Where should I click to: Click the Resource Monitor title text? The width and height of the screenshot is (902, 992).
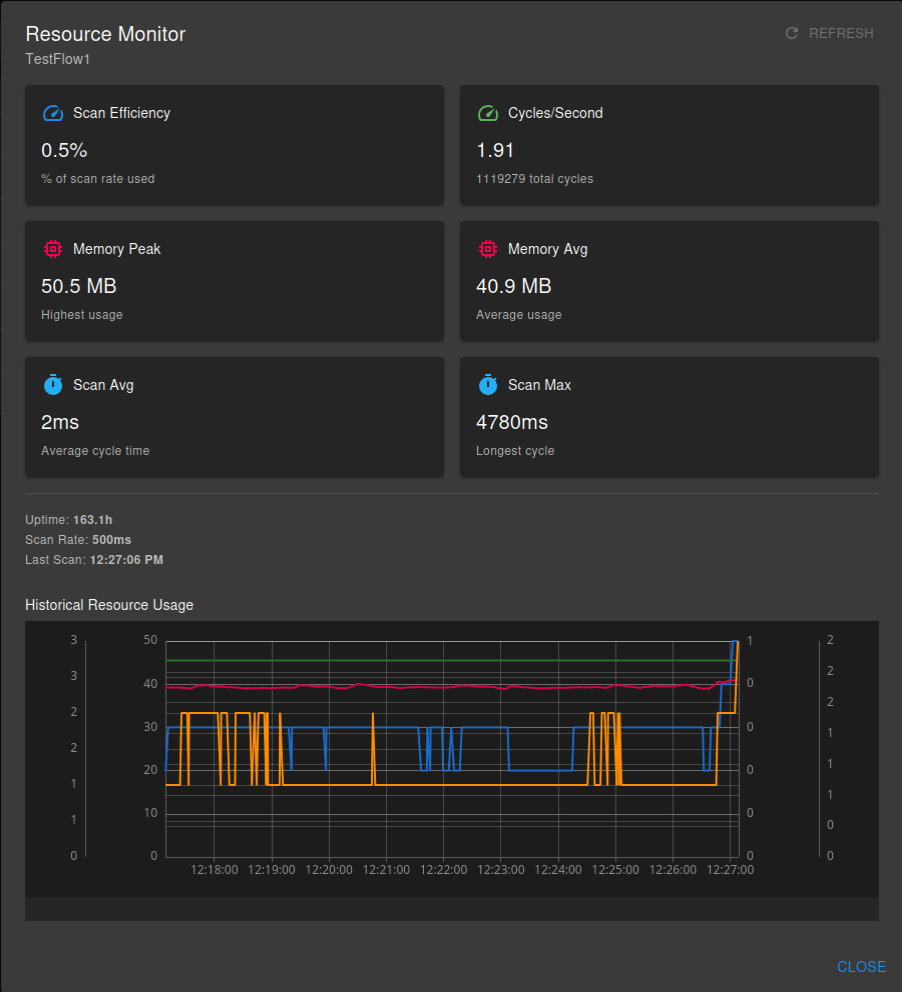(105, 34)
